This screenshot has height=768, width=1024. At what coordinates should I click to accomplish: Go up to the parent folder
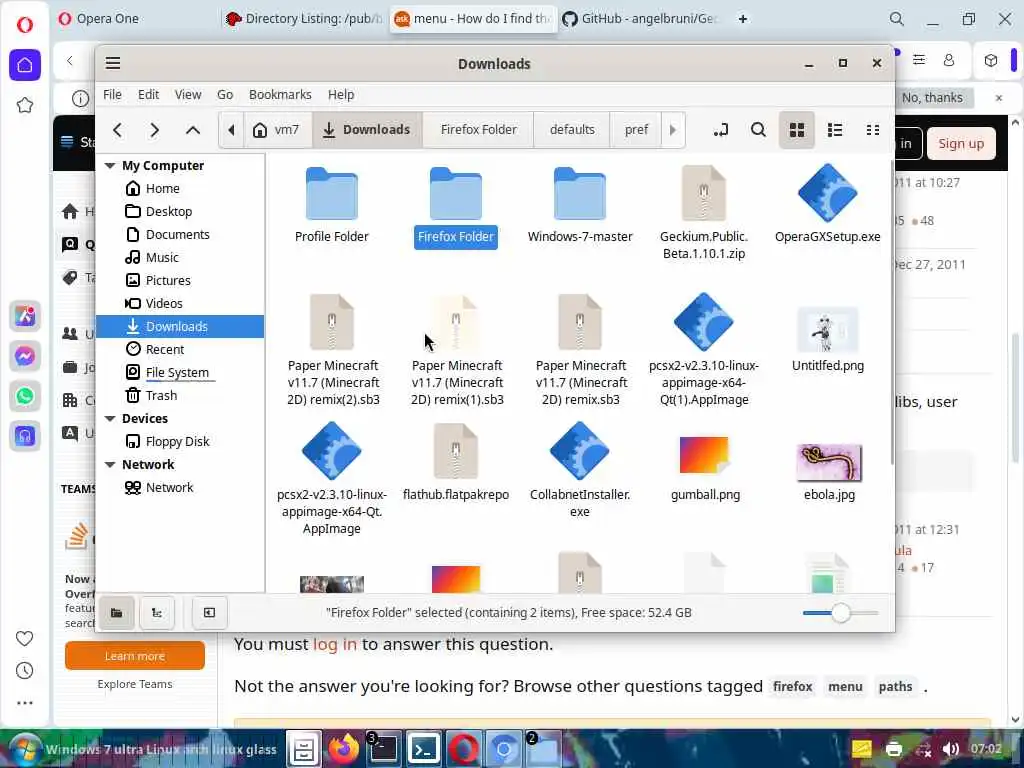click(x=193, y=130)
